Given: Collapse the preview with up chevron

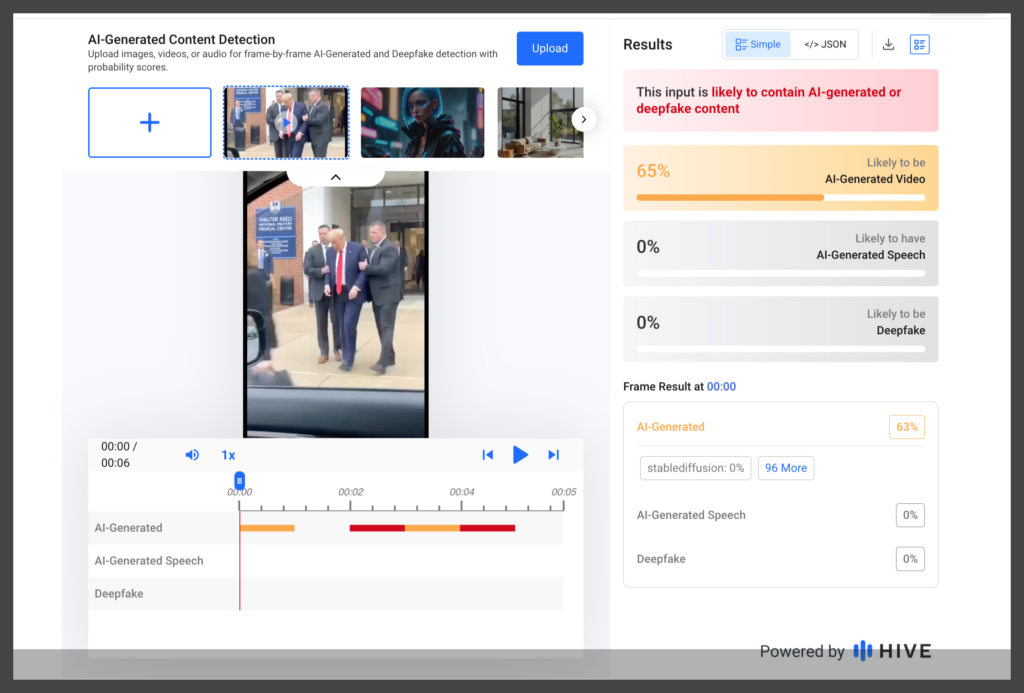Looking at the screenshot, I should (x=336, y=177).
